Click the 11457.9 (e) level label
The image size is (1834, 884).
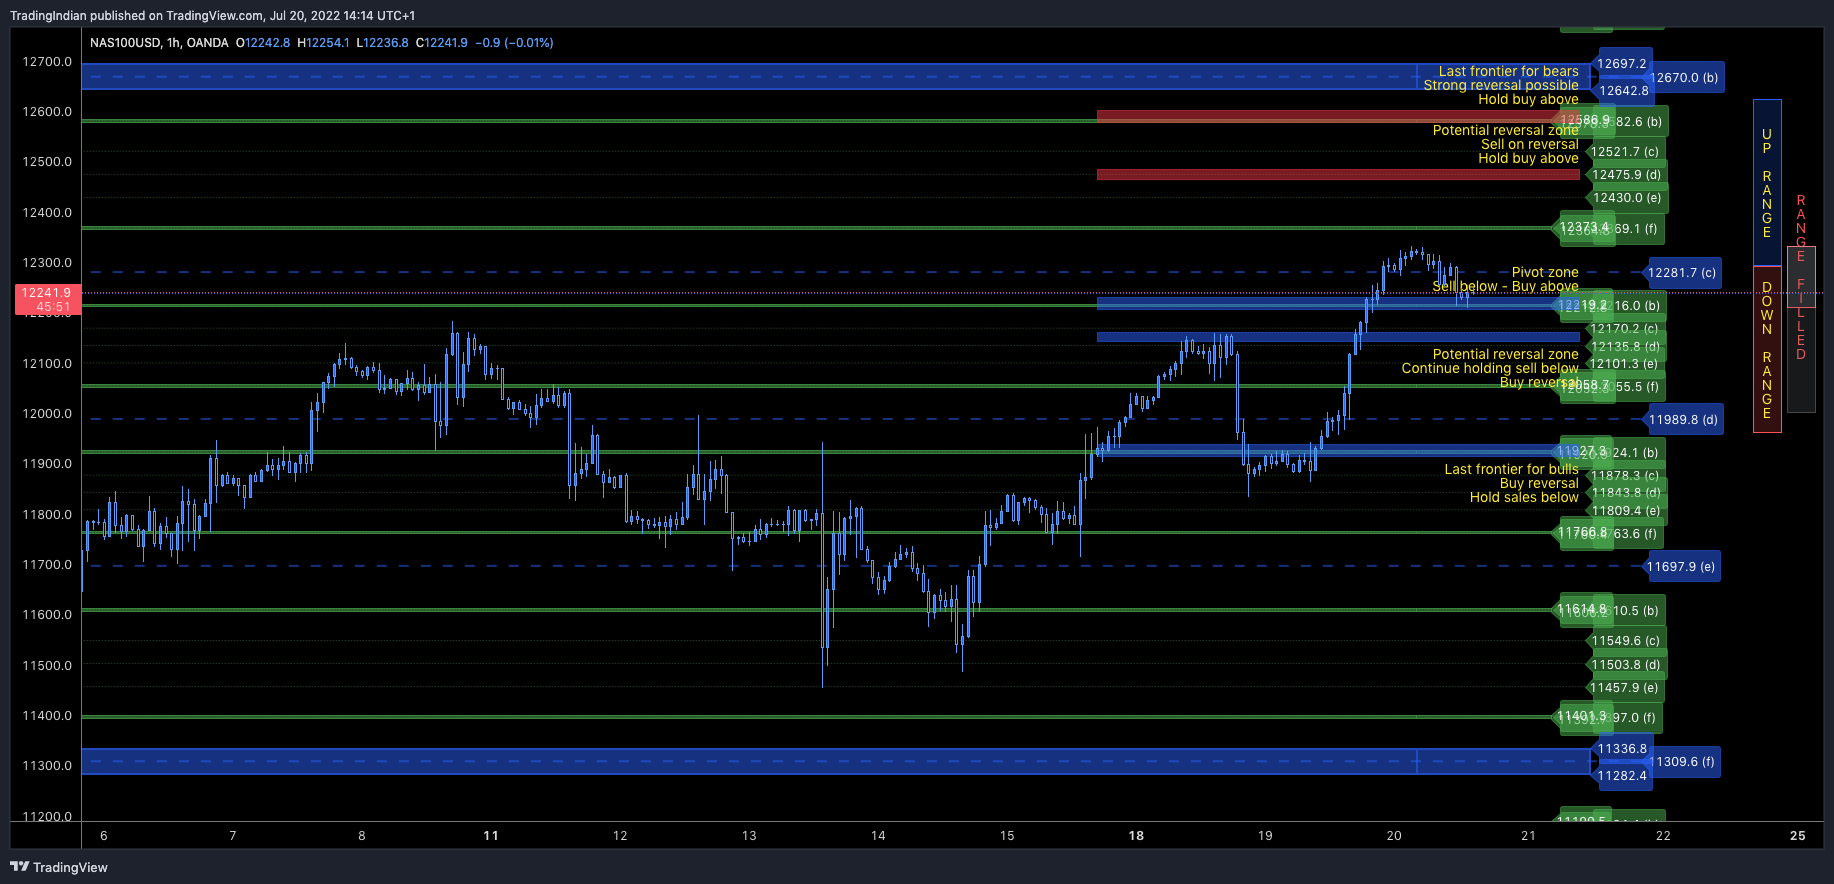pyautogui.click(x=1625, y=688)
